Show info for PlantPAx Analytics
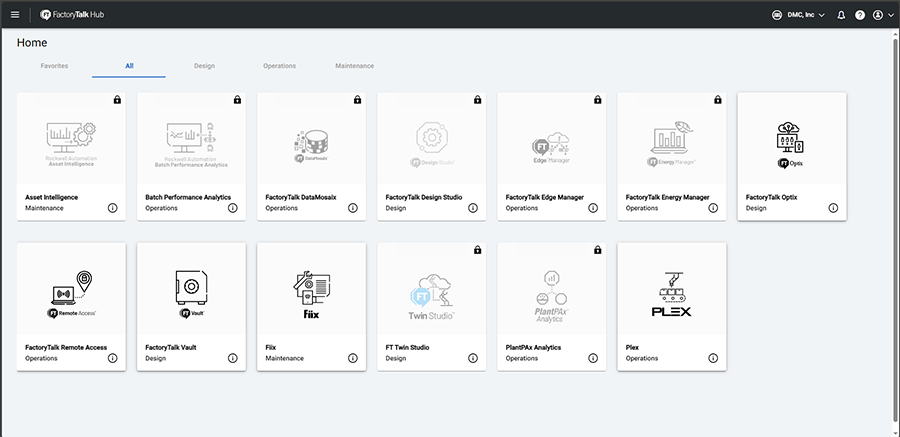The width and height of the screenshot is (900, 437). click(x=593, y=358)
